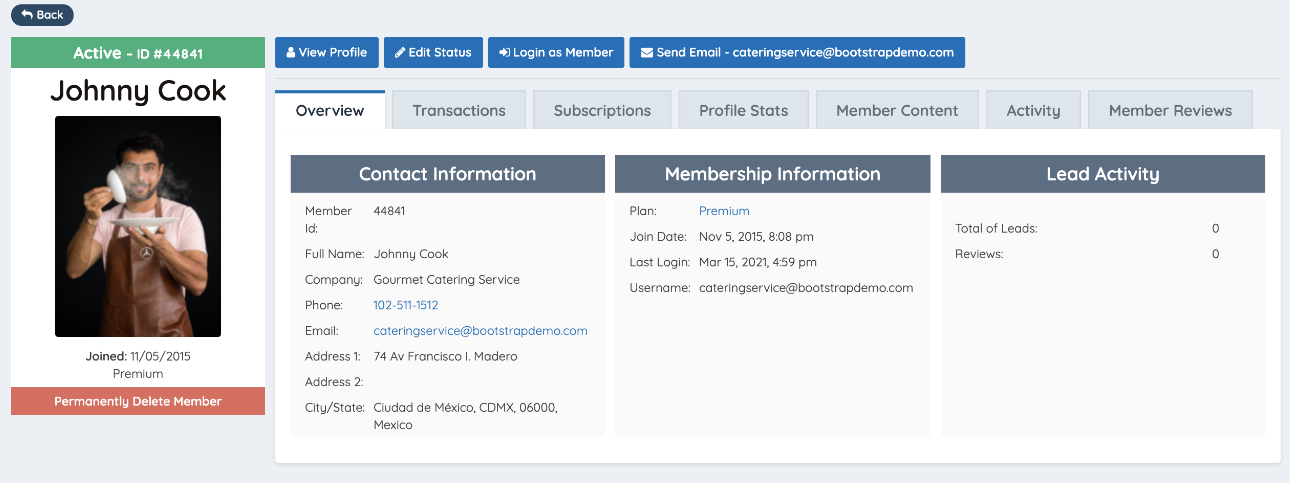Click the Lead Activity panel header

pyautogui.click(x=1102, y=174)
